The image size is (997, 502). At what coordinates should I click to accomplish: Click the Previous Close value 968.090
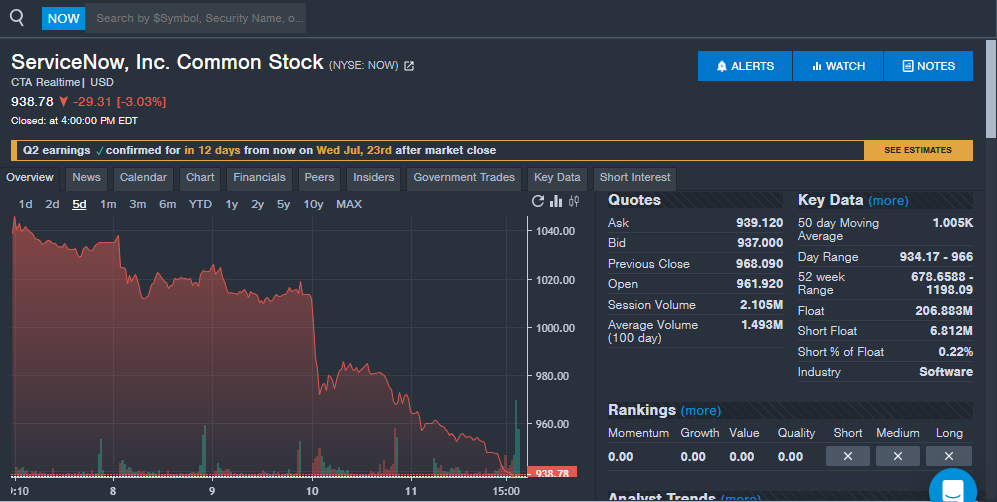click(x=760, y=264)
